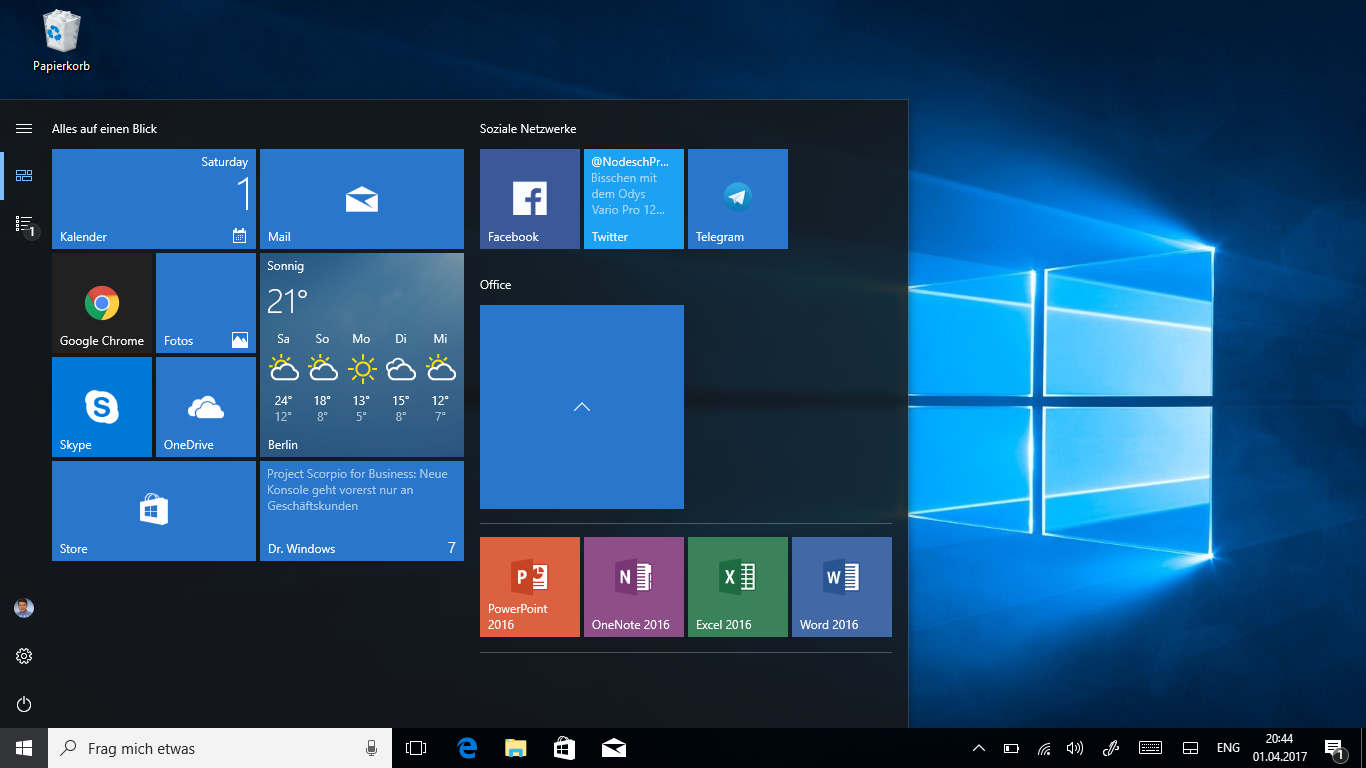1366x768 pixels.
Task: Open Settings via the gear icon
Action: pos(24,656)
